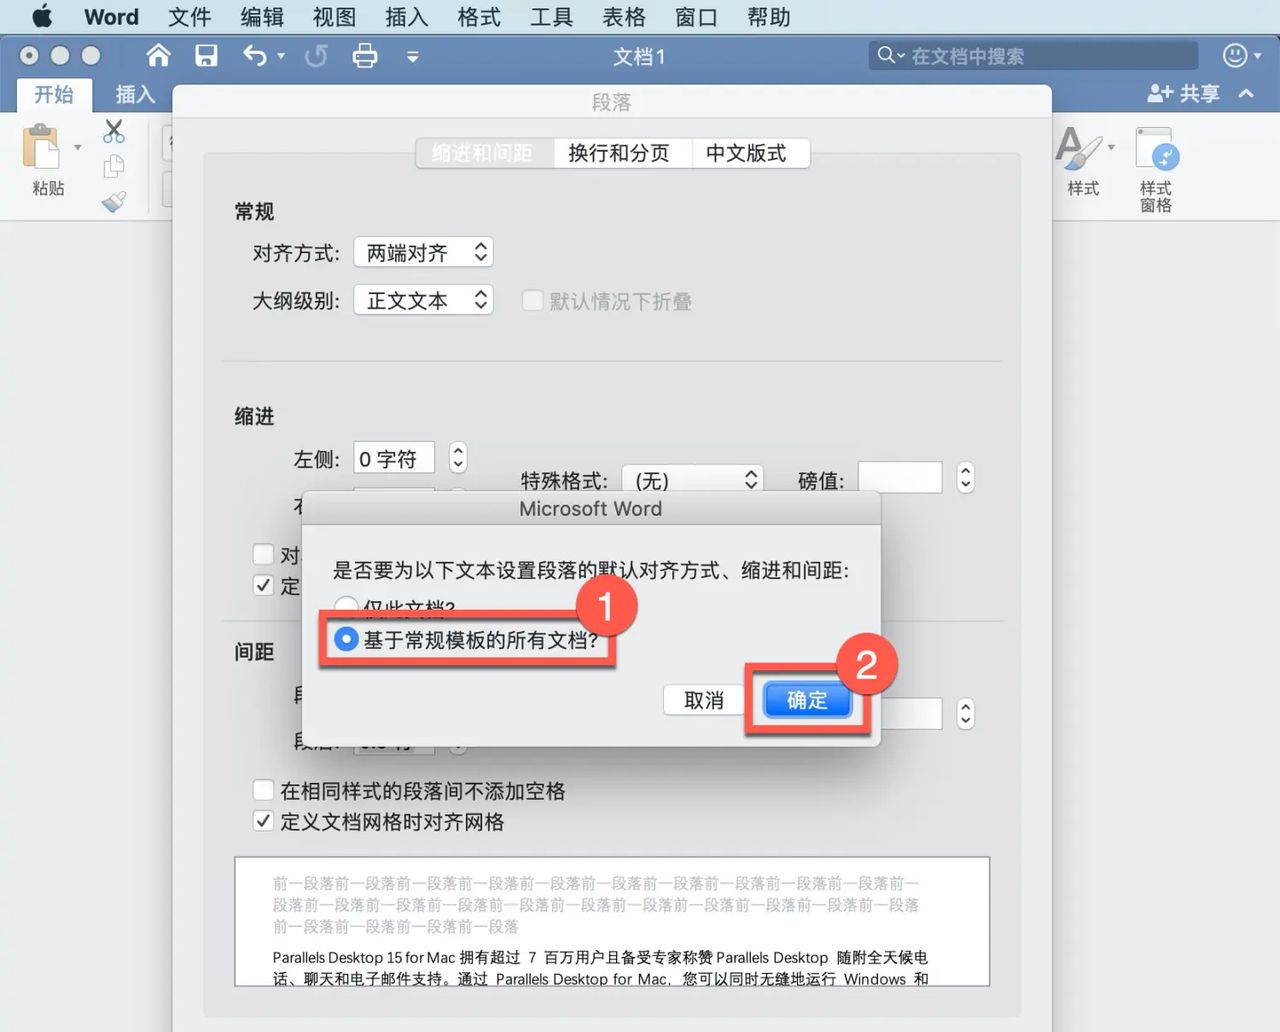Screen dimensions: 1280x1032
Task: Click the smiley feedback icon
Action: 1234,55
